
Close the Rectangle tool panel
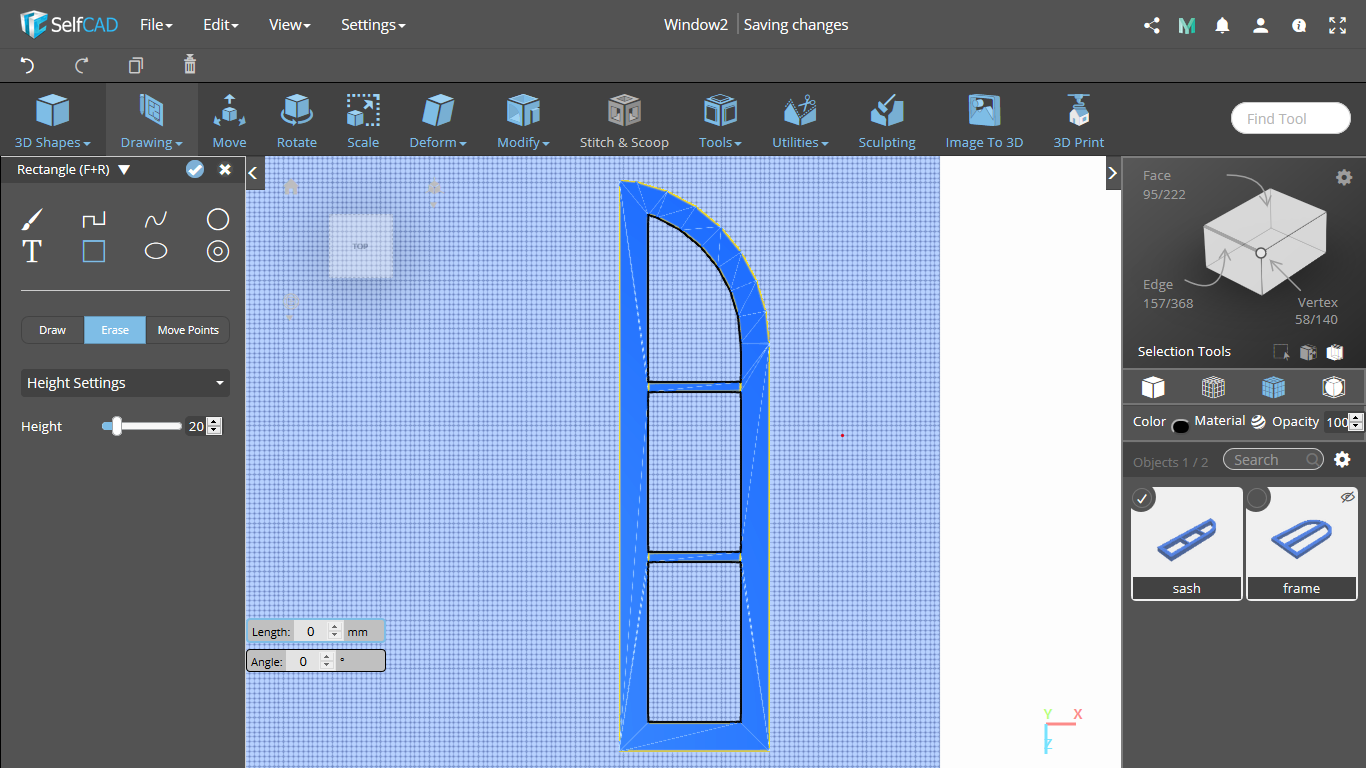tap(225, 169)
